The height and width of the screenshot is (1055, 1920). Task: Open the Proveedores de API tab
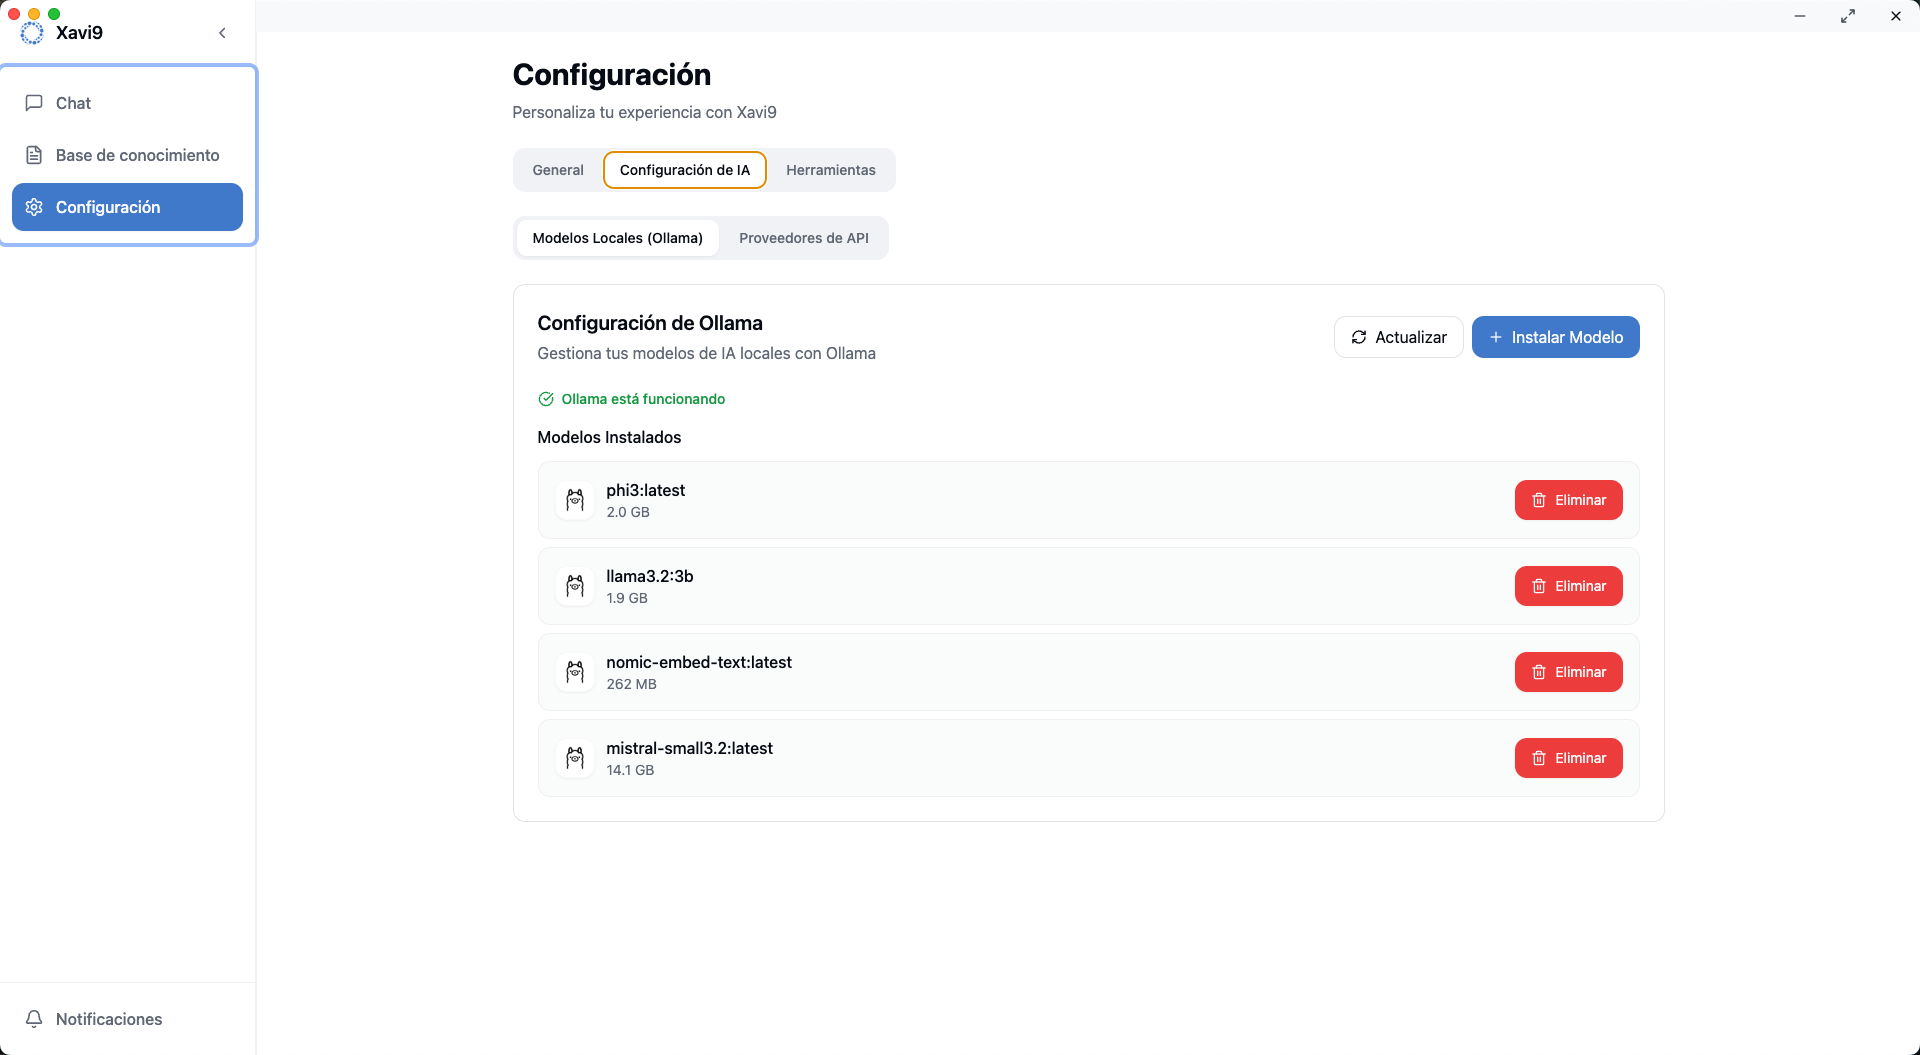coord(803,238)
